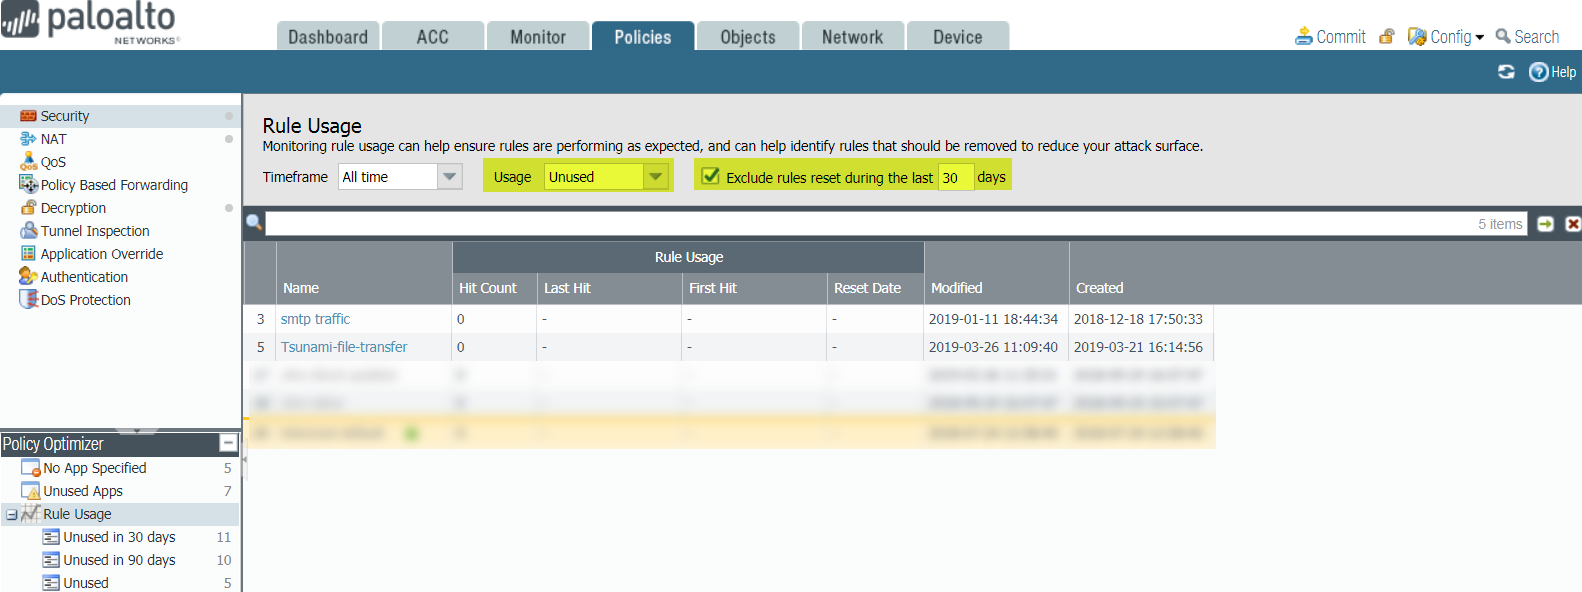Image resolution: width=1582 pixels, height=592 pixels.
Task: Click the Application Override icon
Action: 28,254
